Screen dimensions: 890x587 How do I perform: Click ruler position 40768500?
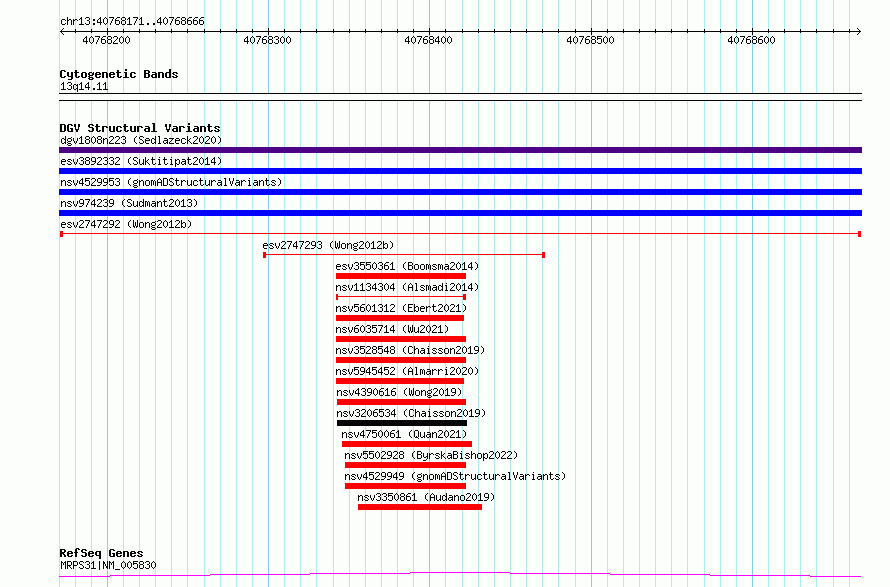point(590,40)
